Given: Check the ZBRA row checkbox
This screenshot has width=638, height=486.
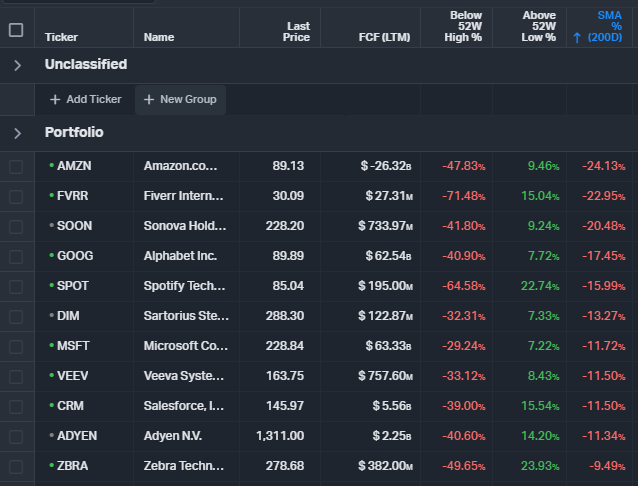Looking at the screenshot, I should [x=16, y=466].
